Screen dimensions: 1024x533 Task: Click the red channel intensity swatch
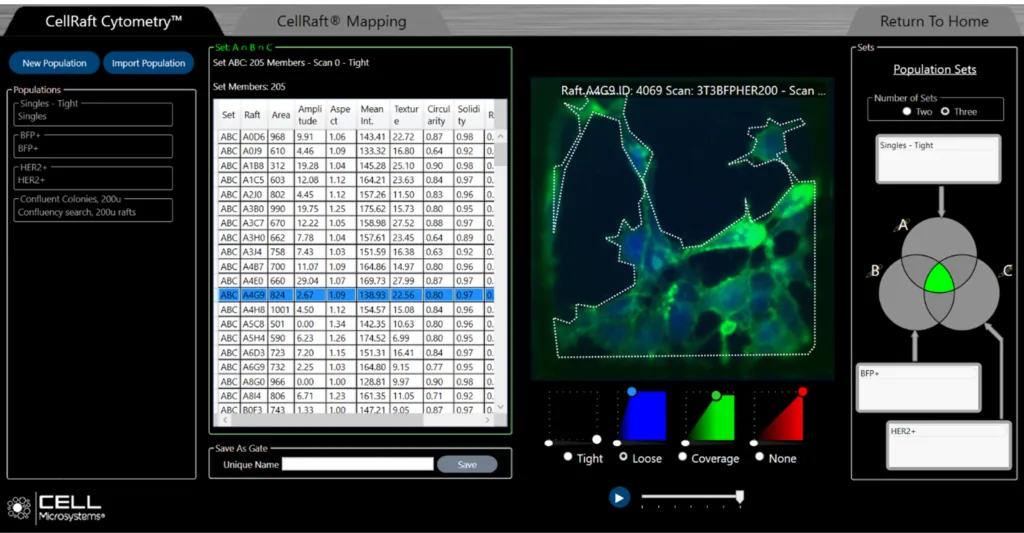click(780, 416)
